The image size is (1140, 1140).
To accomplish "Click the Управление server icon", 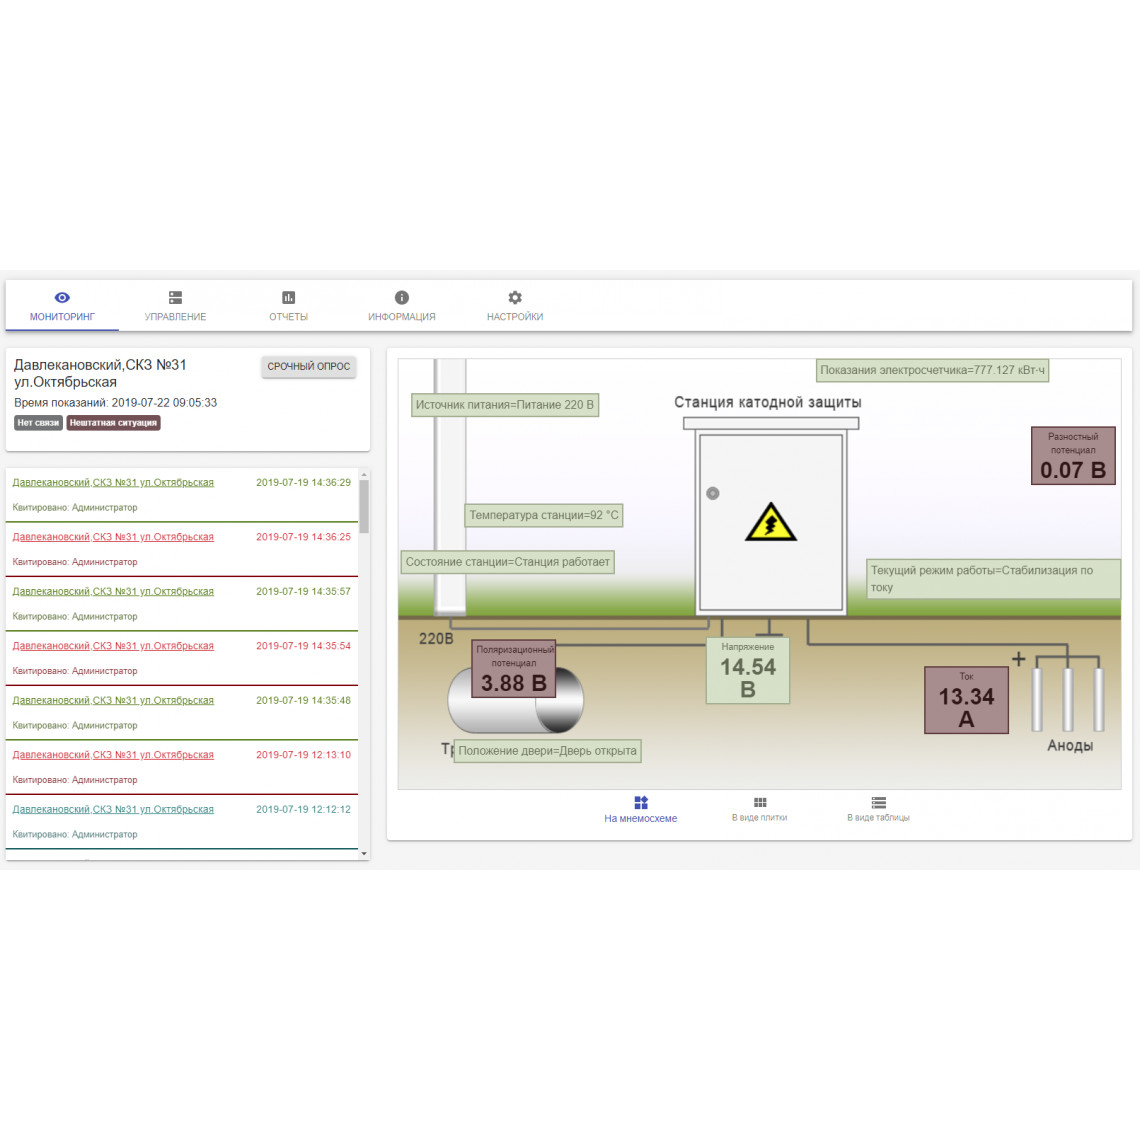I will (x=175, y=297).
